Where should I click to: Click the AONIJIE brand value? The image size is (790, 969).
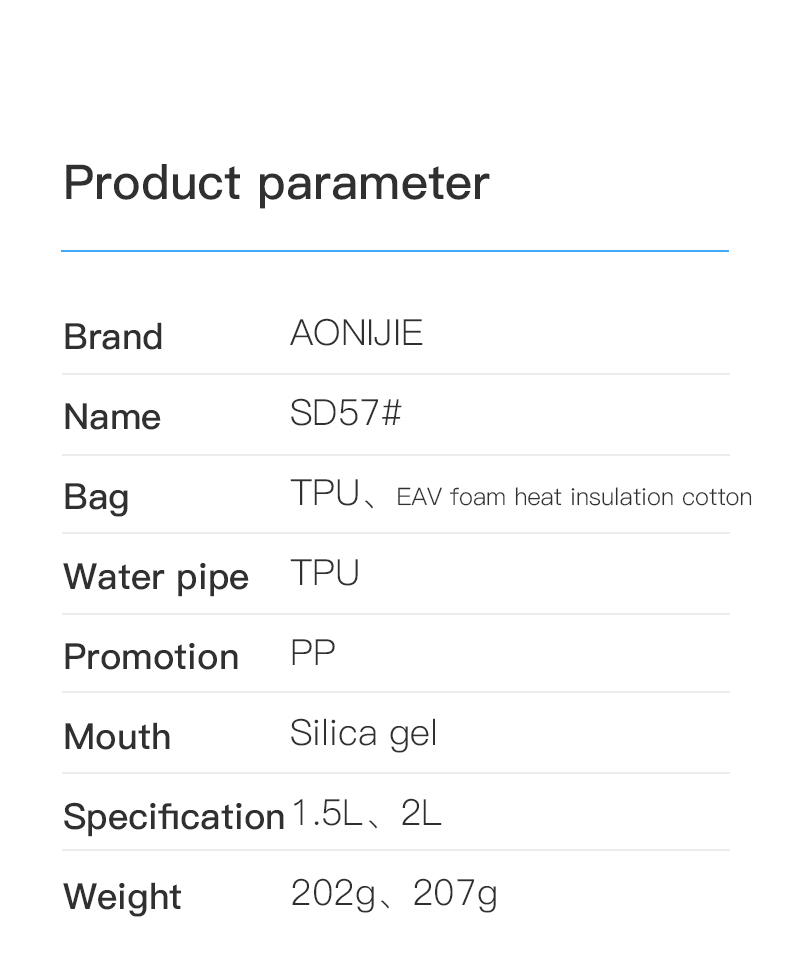click(356, 333)
